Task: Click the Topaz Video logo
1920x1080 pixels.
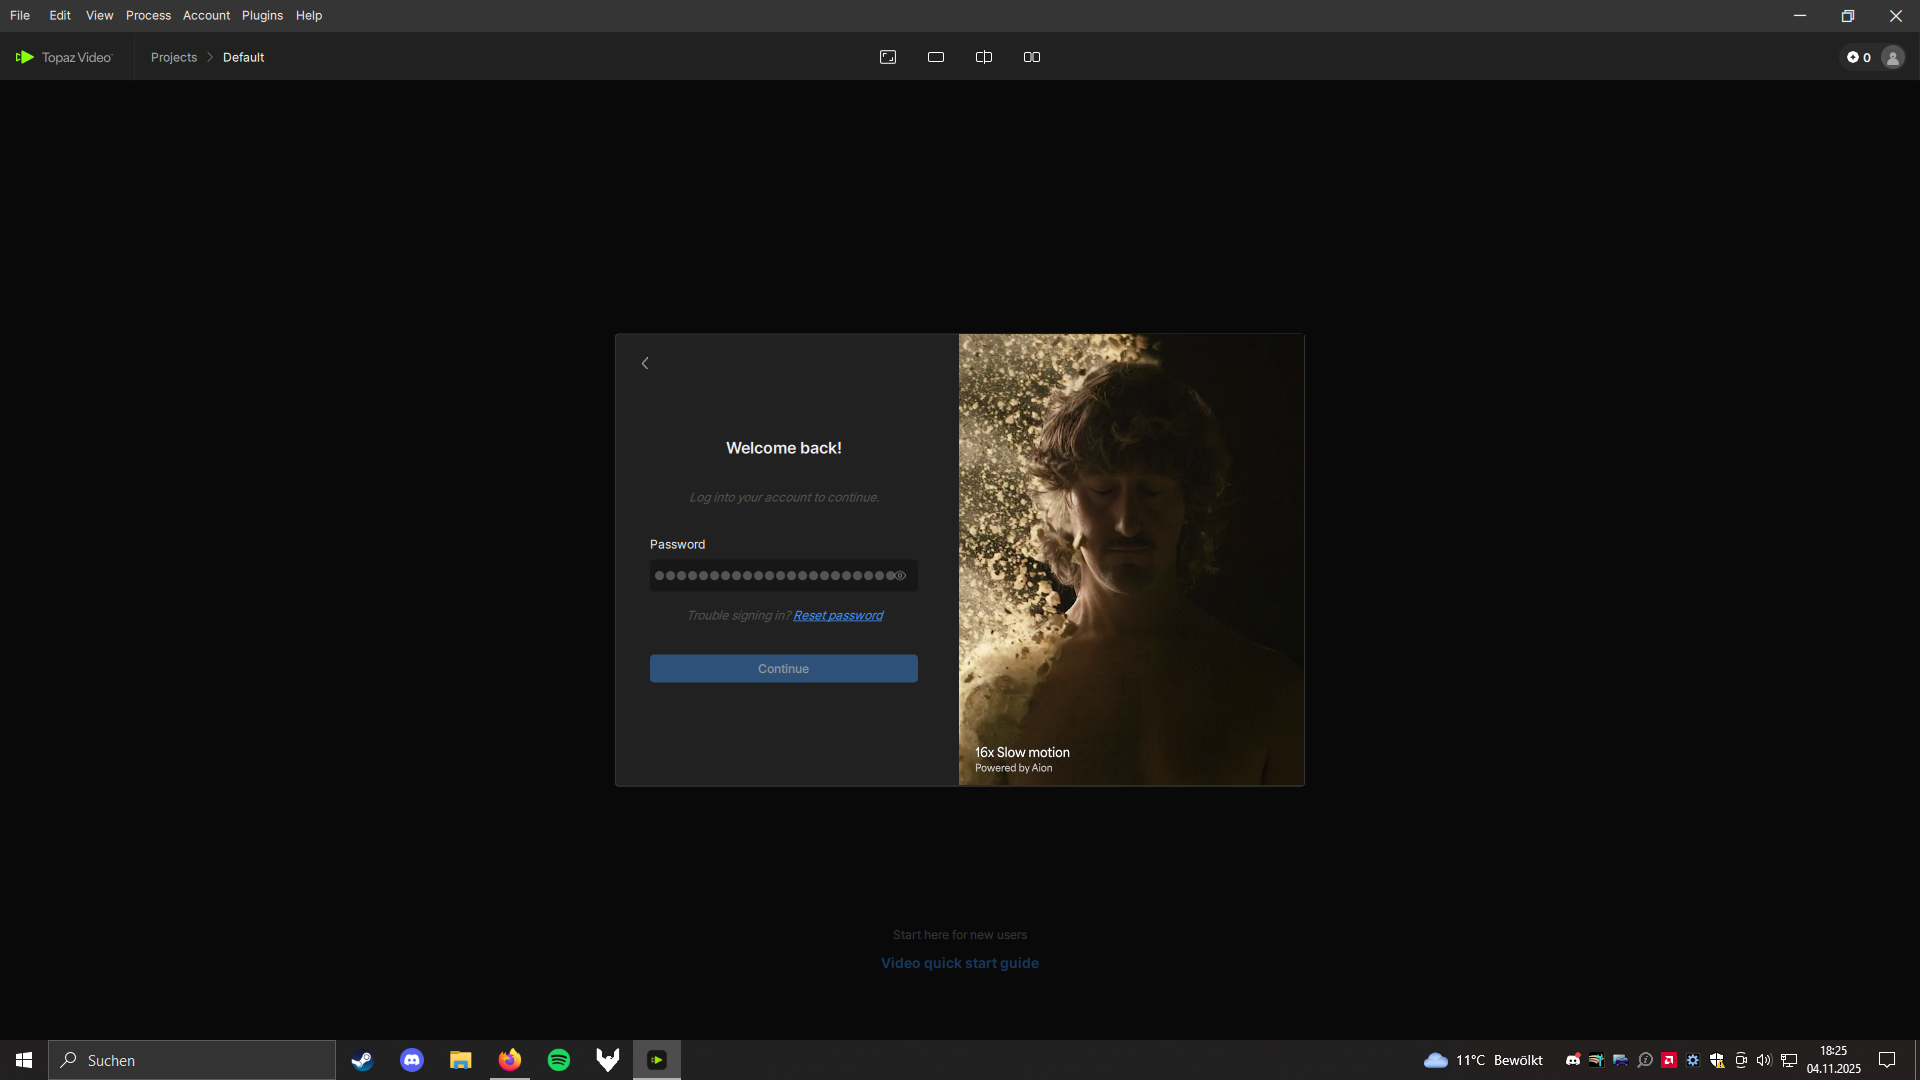Action: tap(64, 57)
